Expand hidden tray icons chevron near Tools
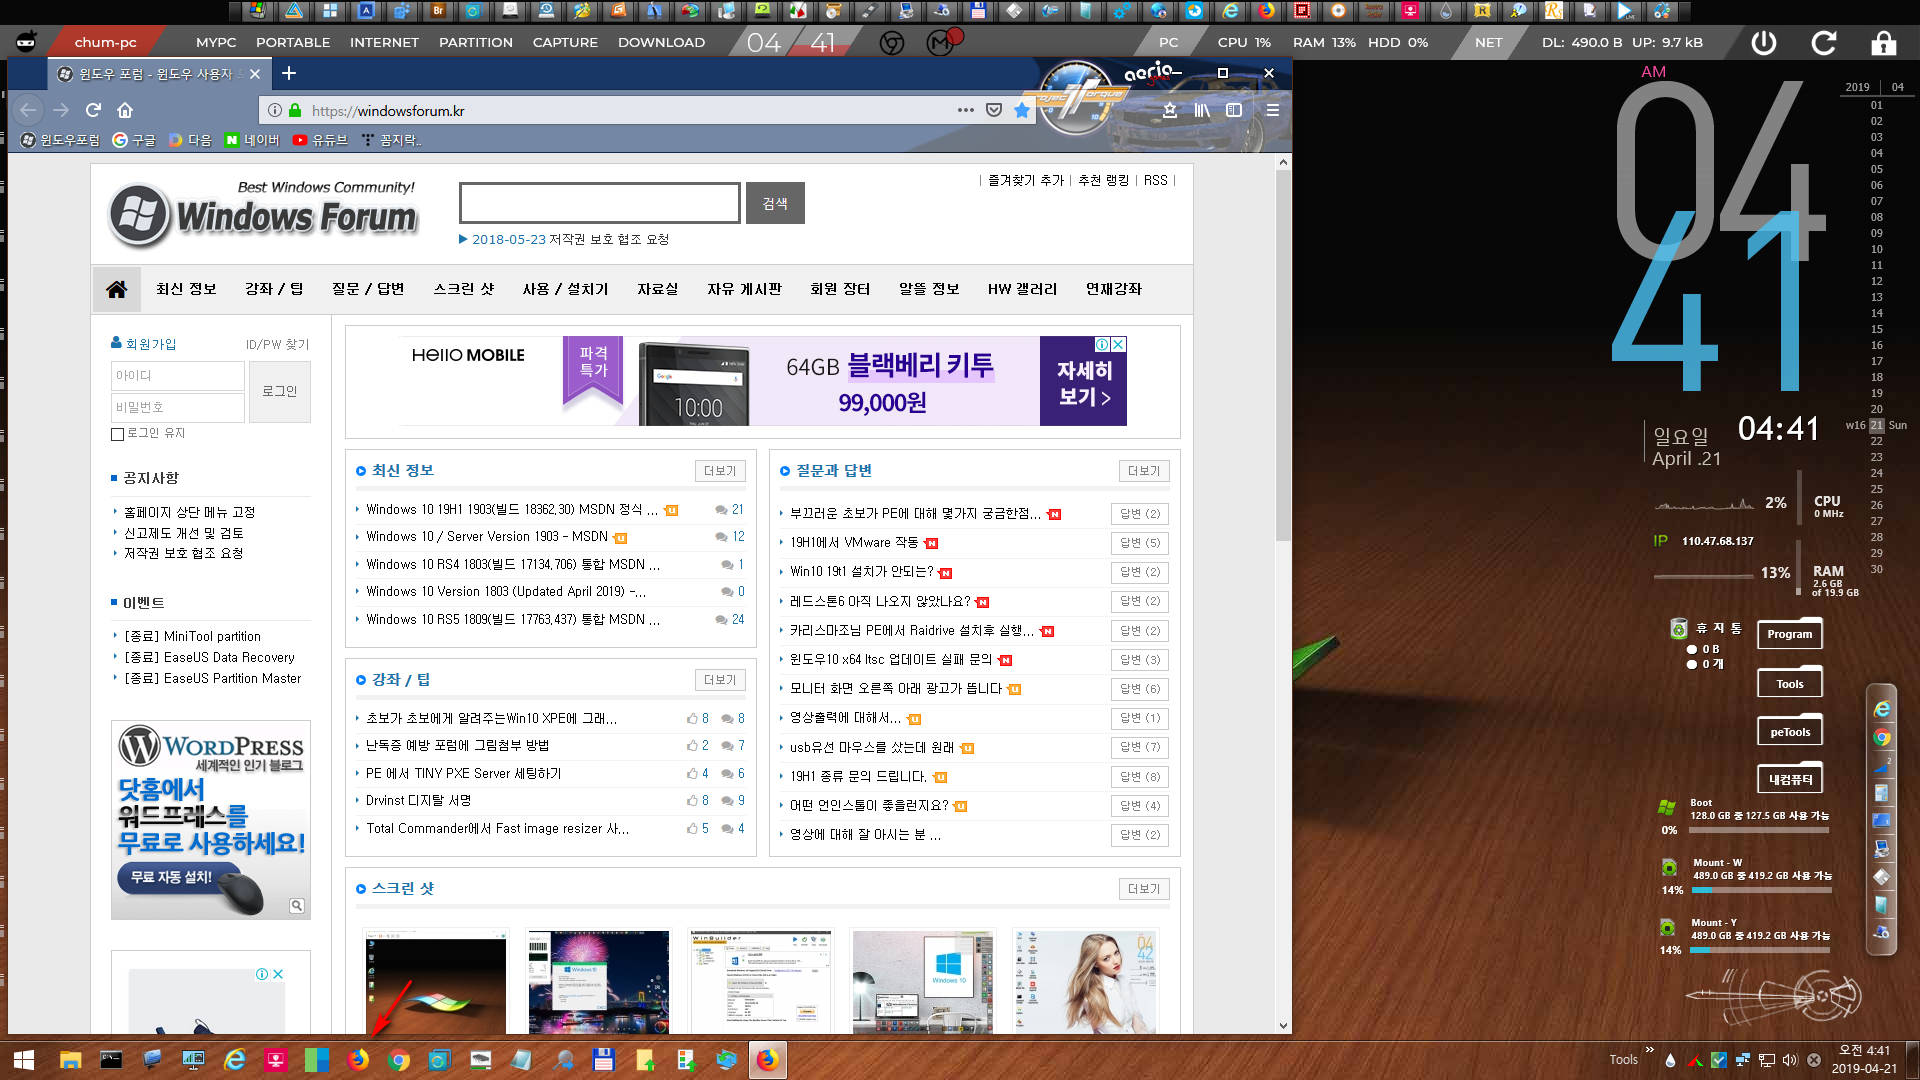 tap(1650, 1050)
